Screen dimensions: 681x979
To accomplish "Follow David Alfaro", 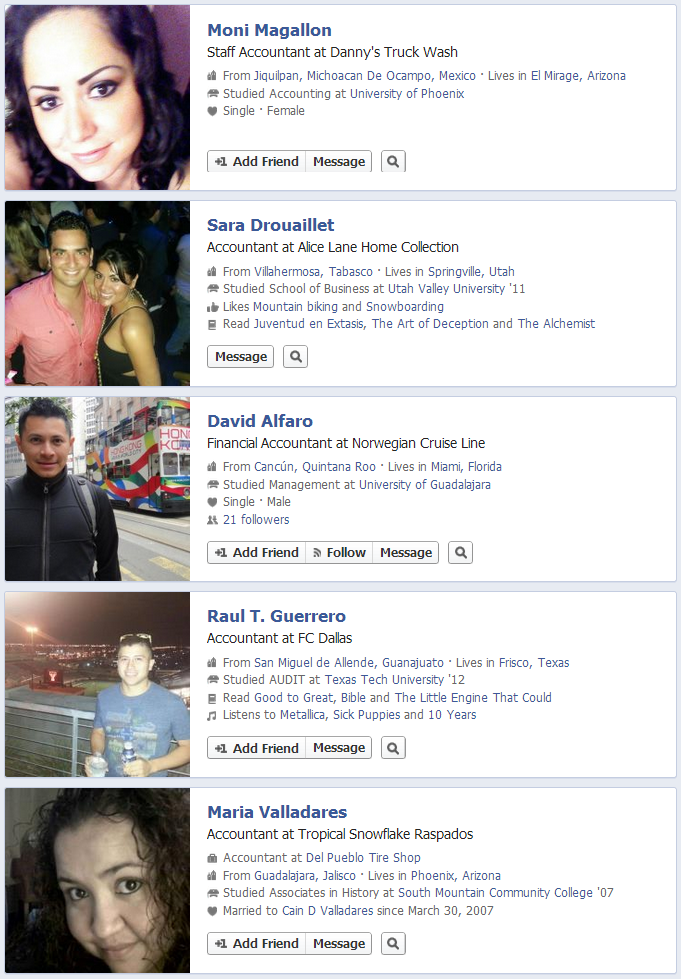I will pos(339,552).
